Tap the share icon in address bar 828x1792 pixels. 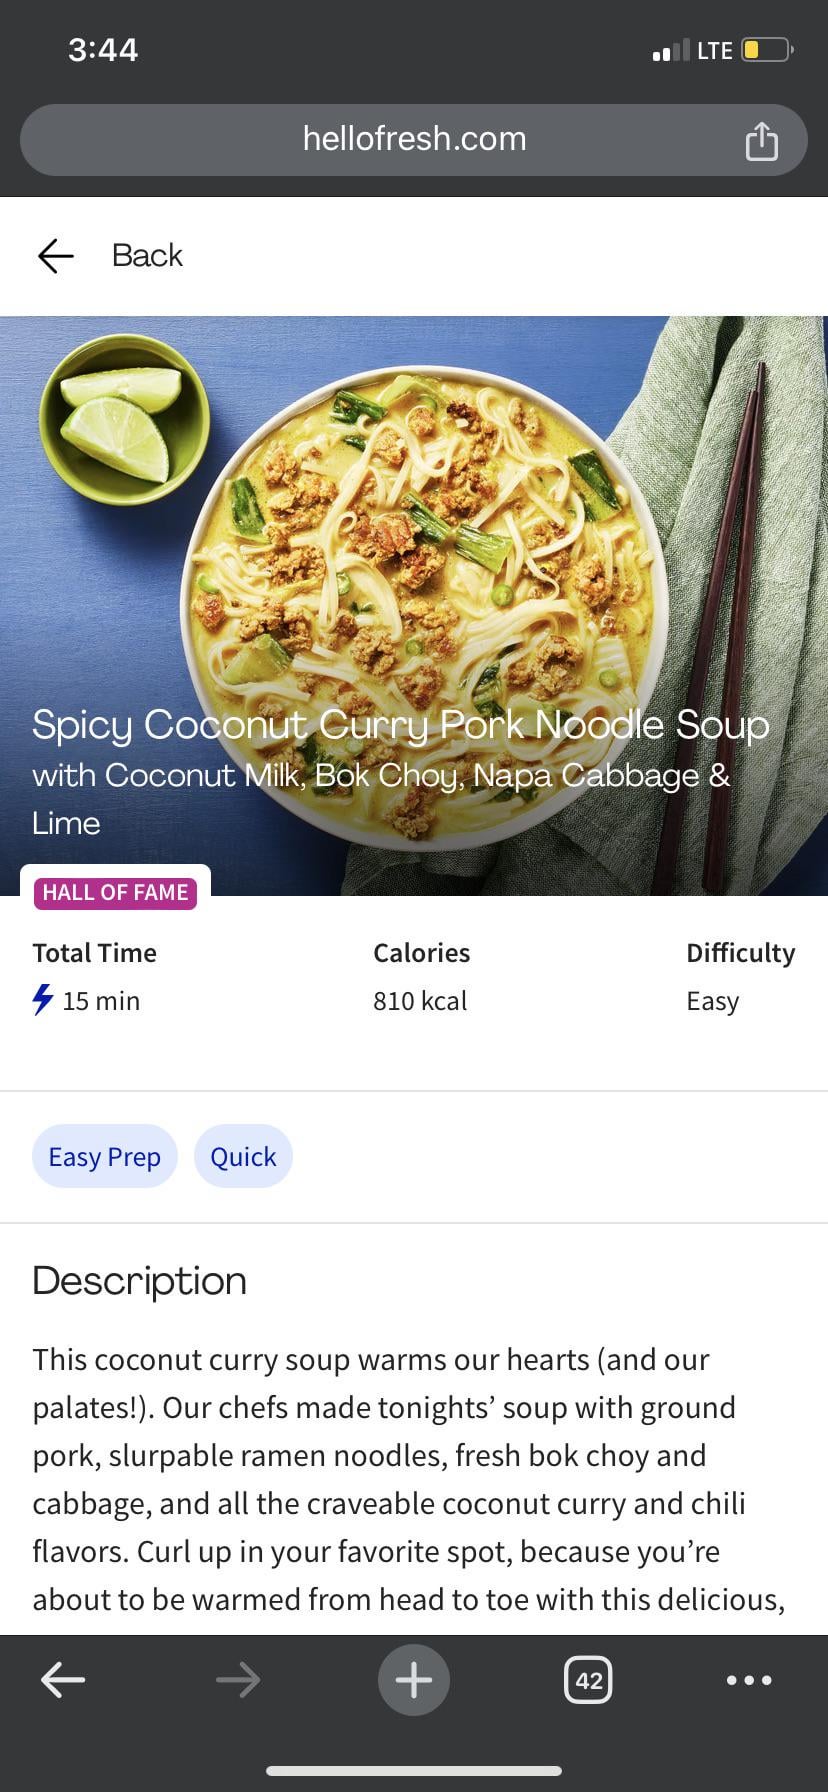pos(761,141)
